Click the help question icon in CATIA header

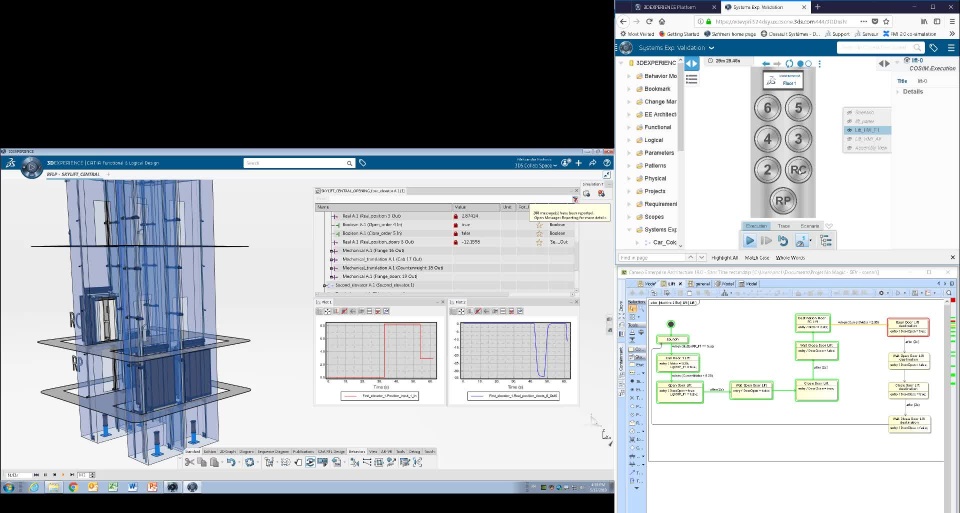(x=607, y=163)
